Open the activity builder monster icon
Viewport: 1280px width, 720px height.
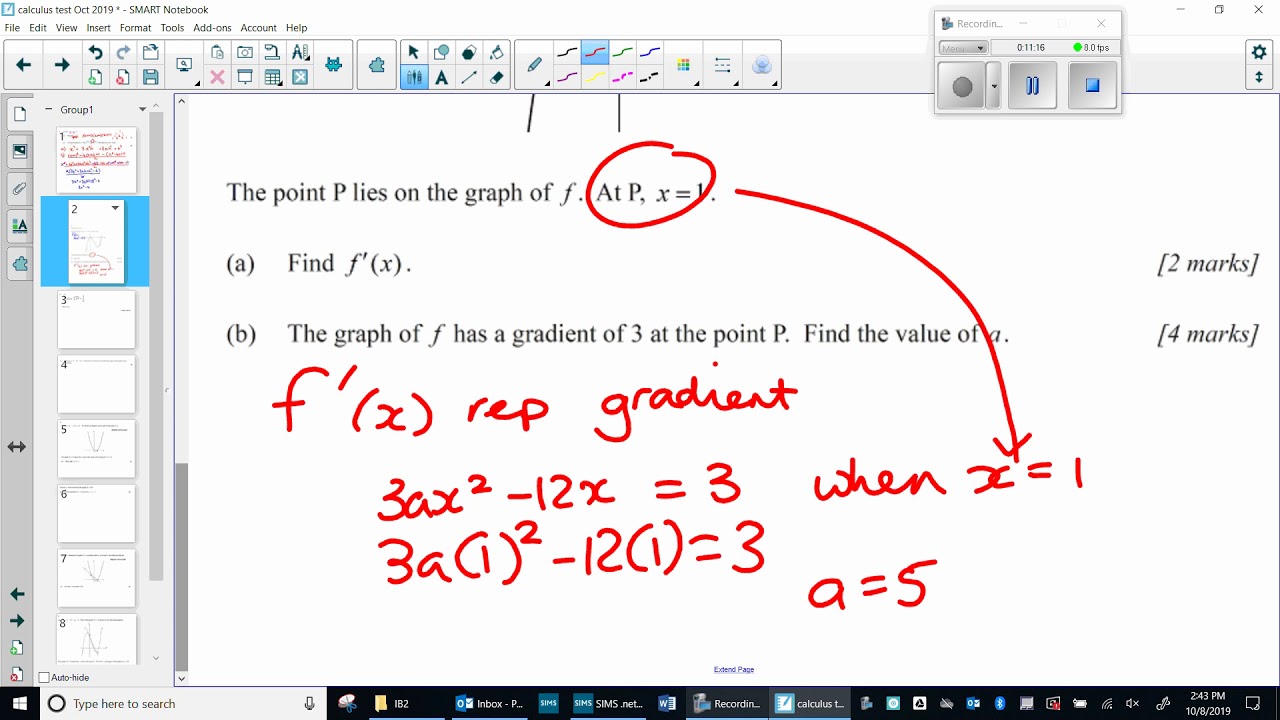tap(333, 65)
